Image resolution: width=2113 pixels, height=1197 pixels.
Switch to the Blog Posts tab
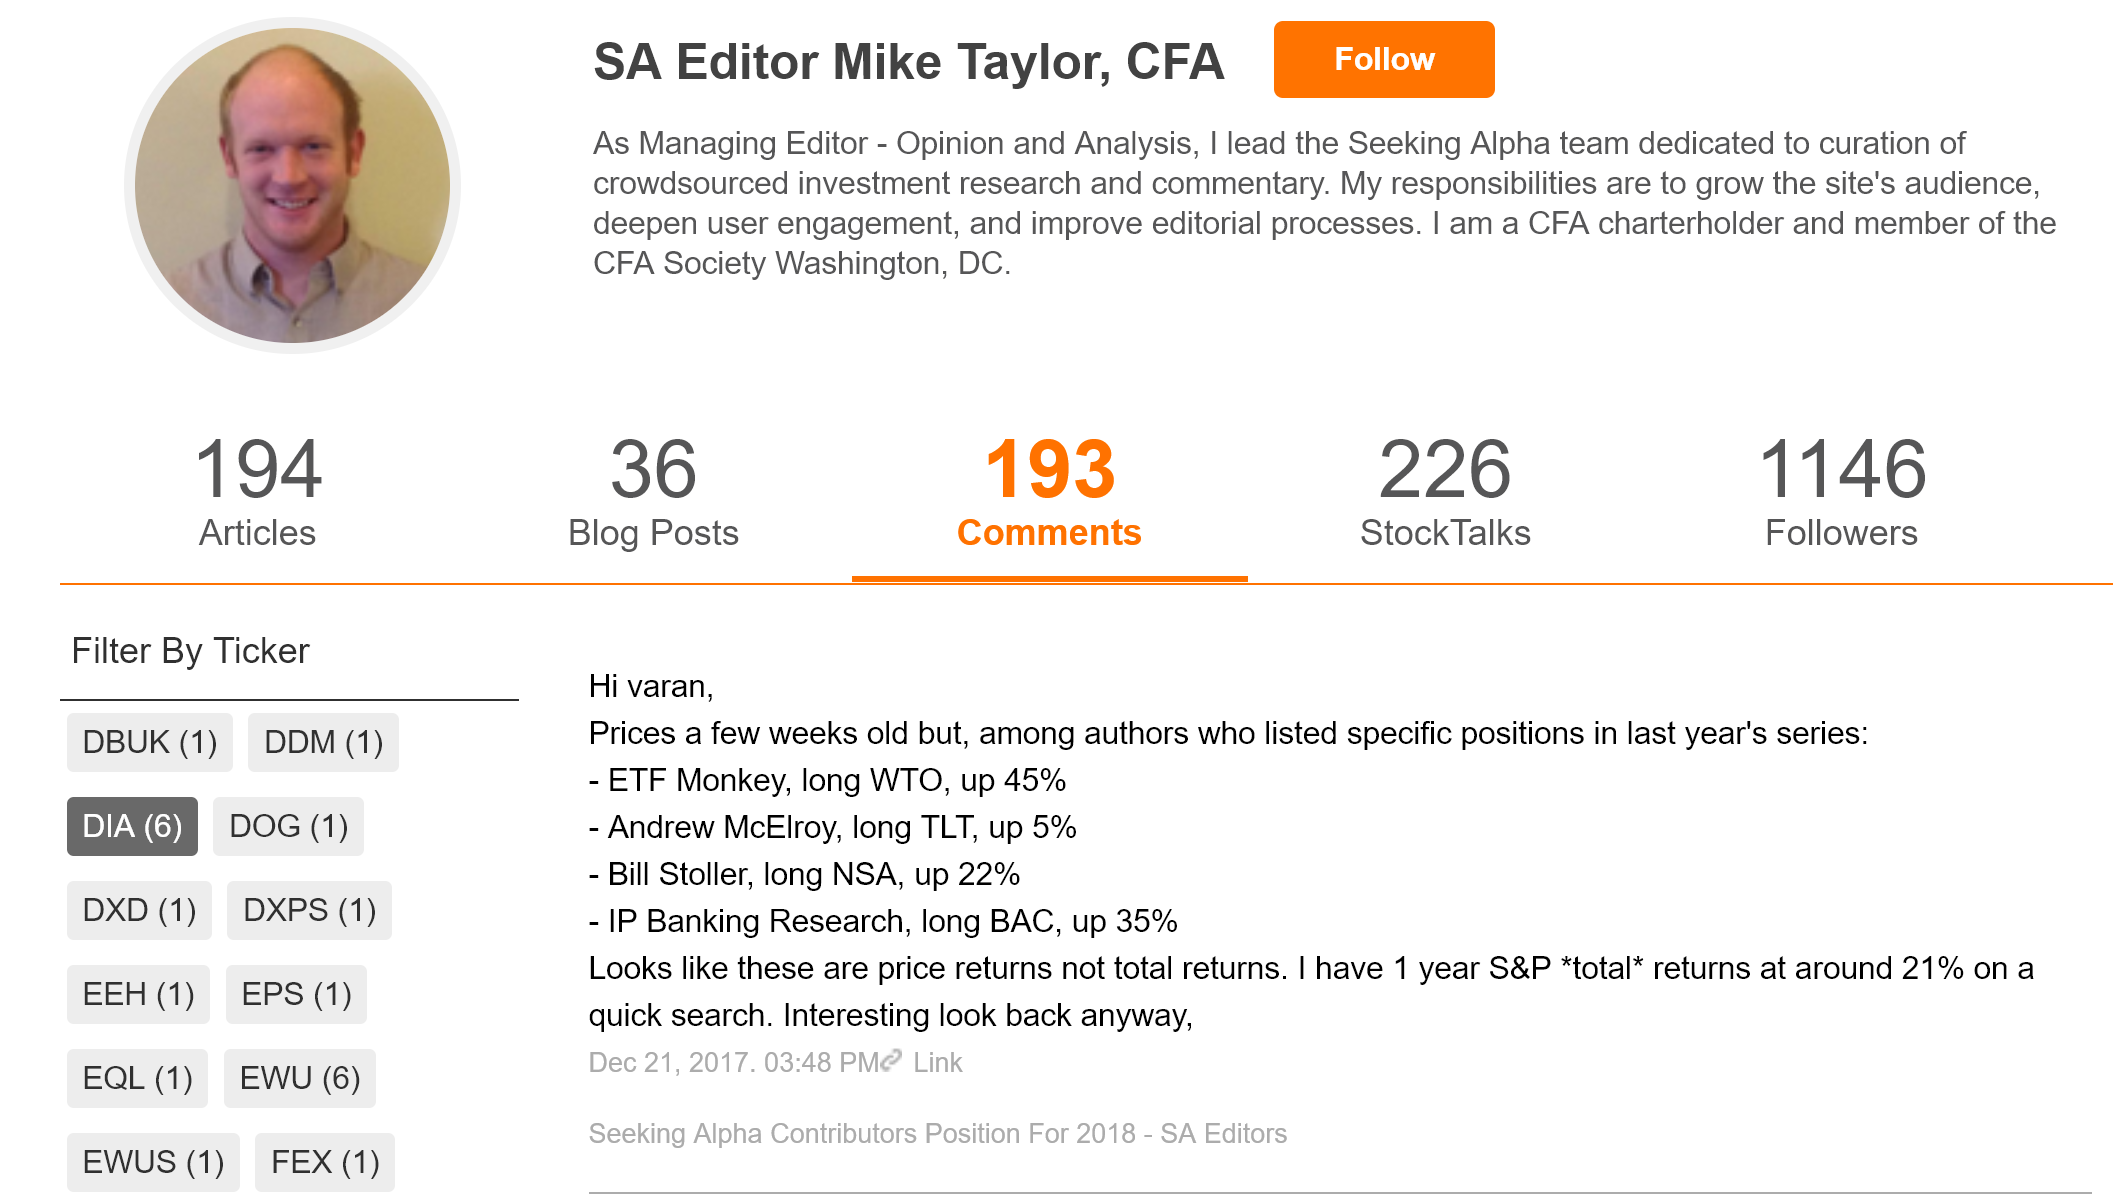[x=653, y=492]
